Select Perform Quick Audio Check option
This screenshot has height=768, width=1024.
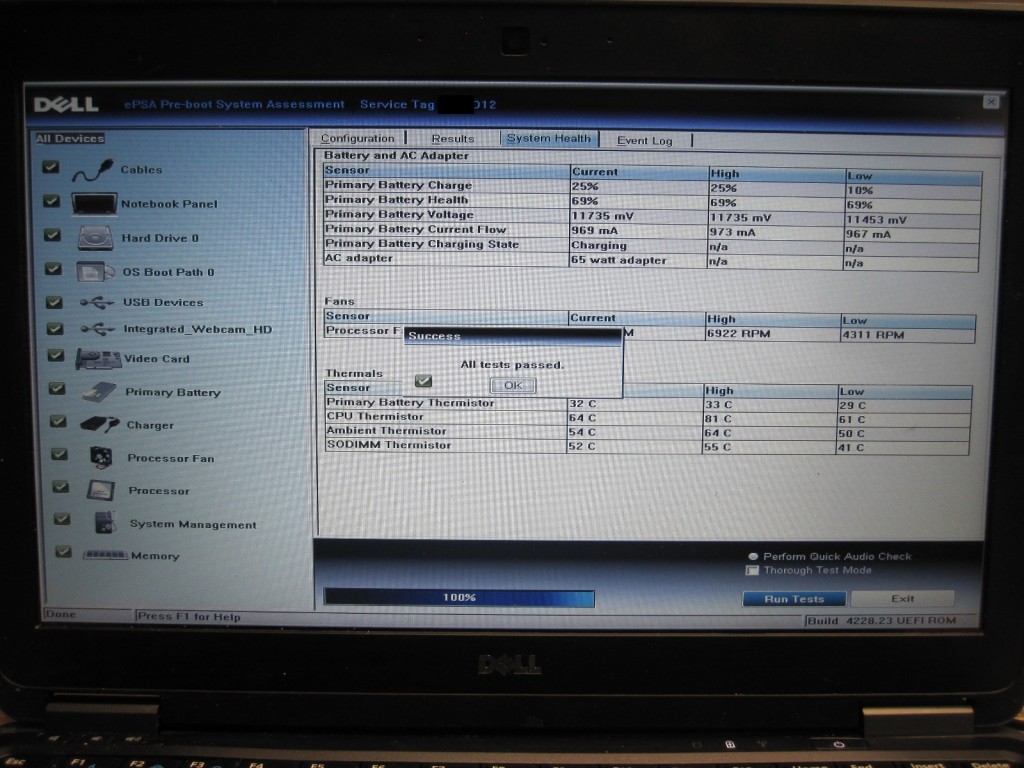click(753, 556)
